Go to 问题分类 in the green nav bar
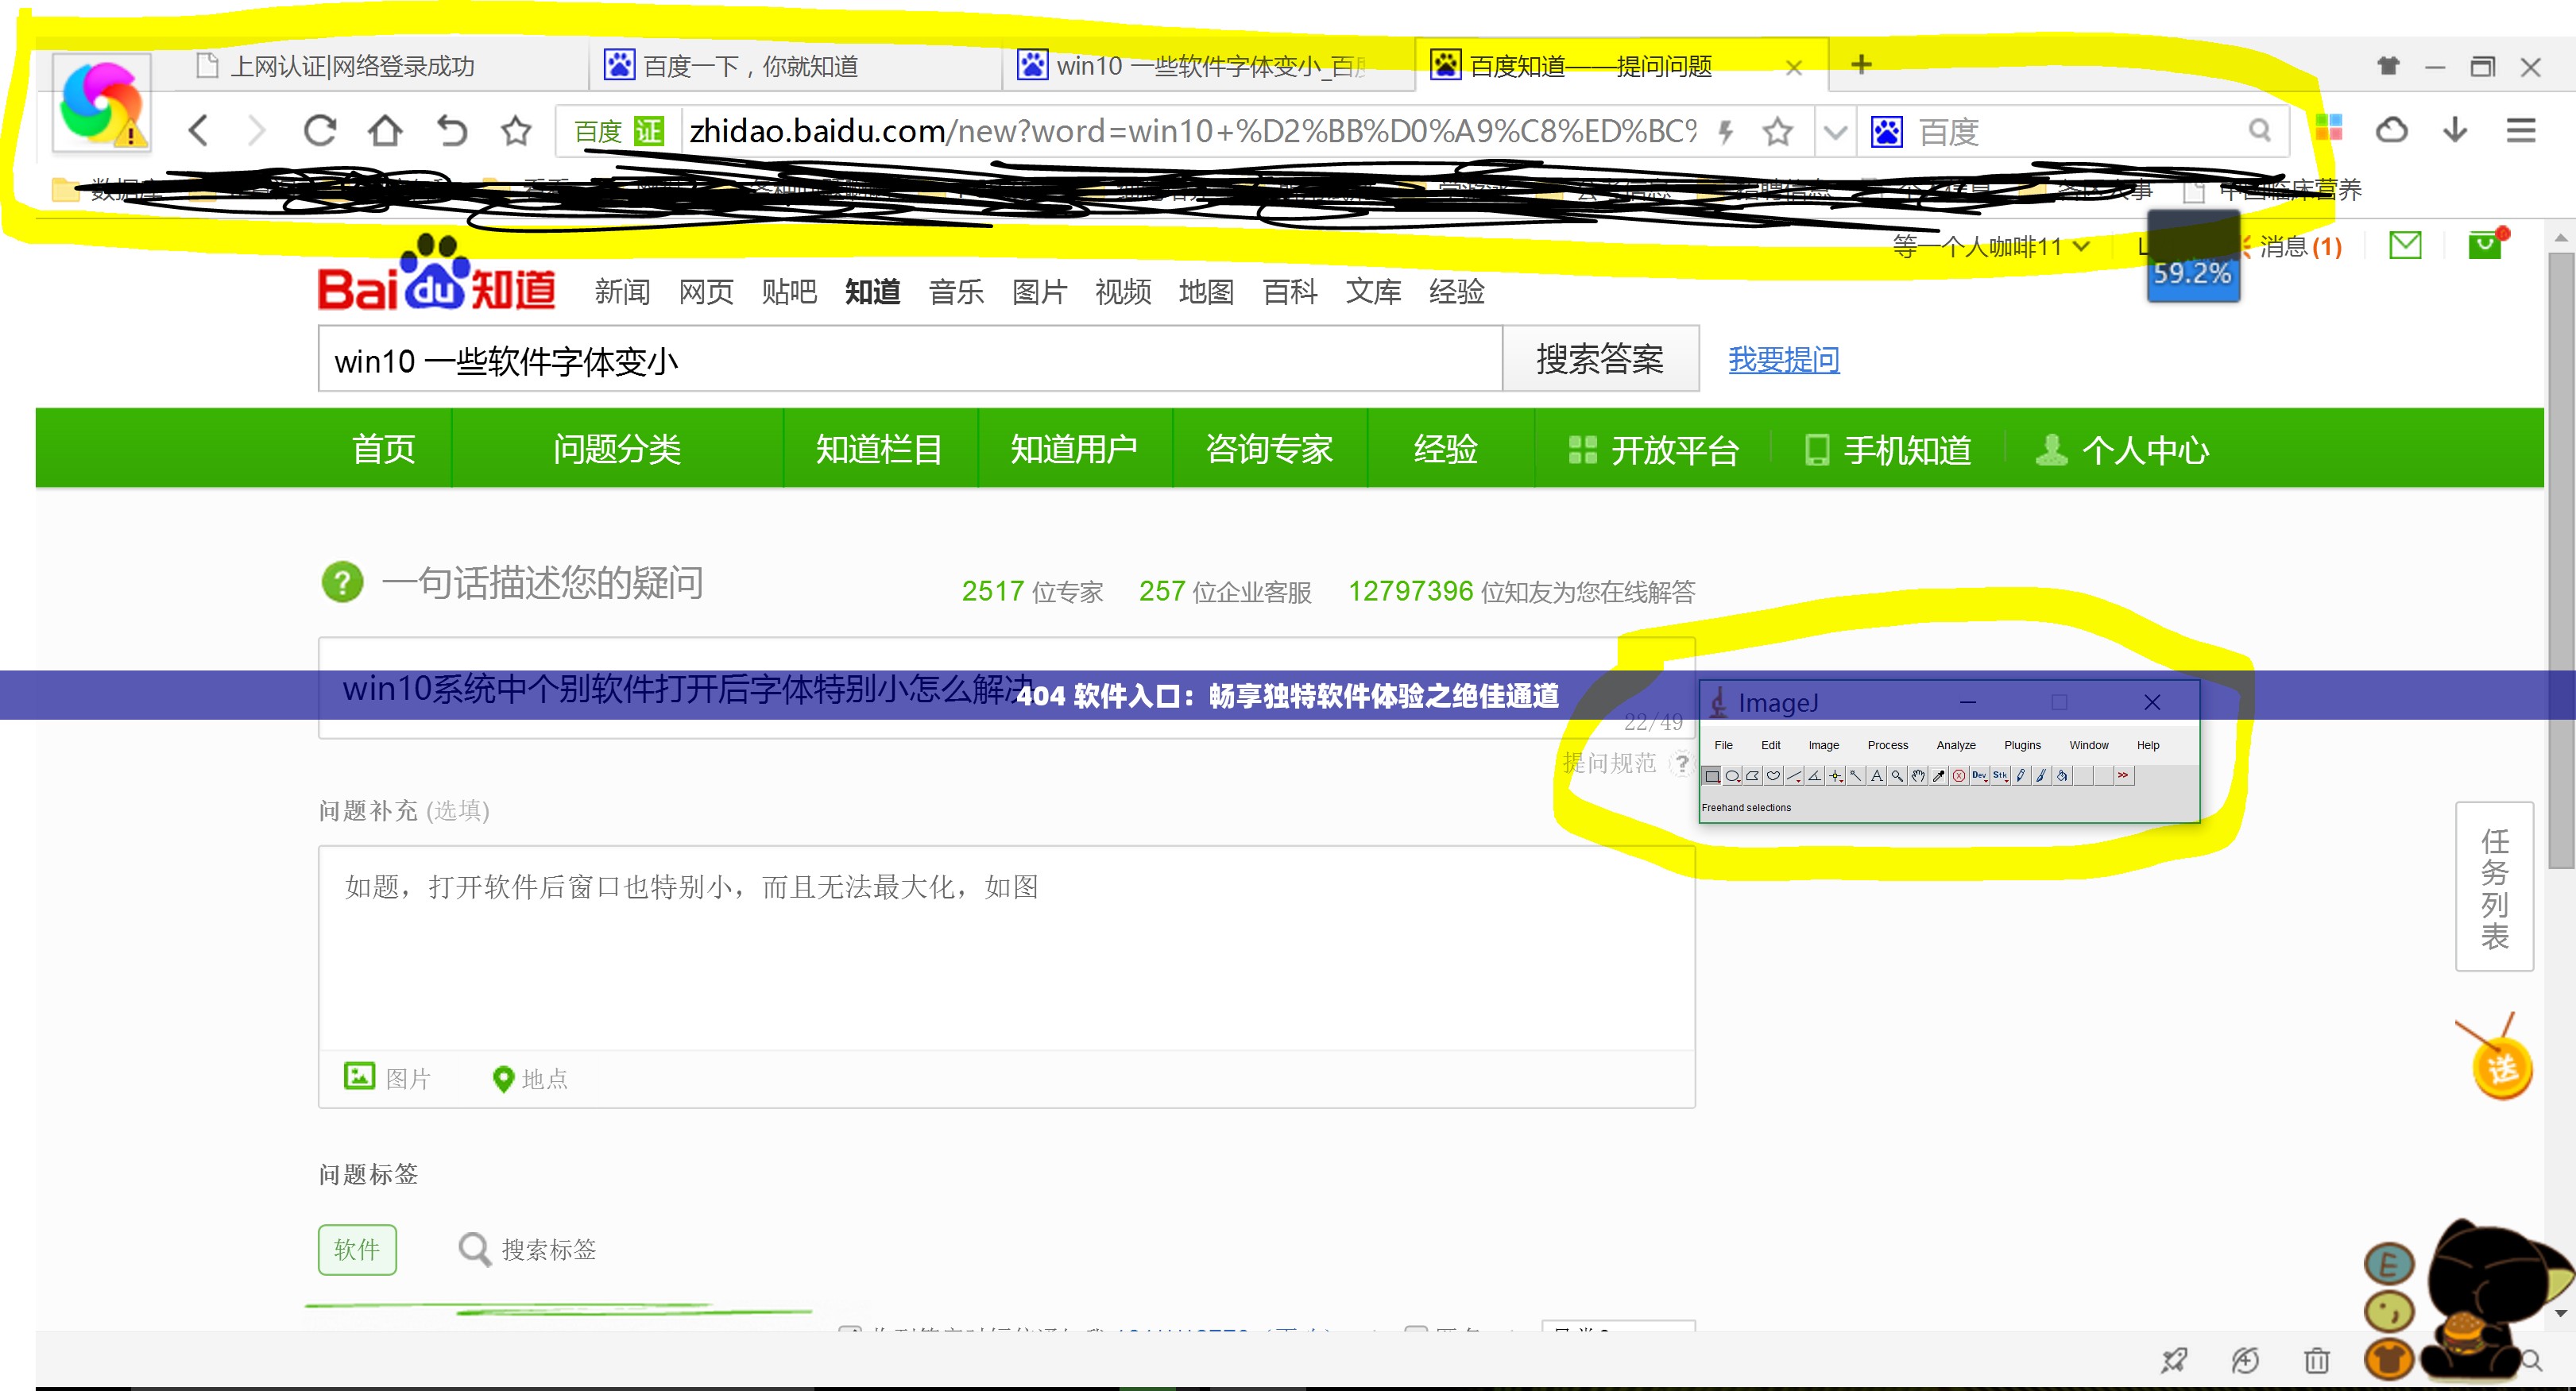The width and height of the screenshot is (2576, 1391). 617,448
